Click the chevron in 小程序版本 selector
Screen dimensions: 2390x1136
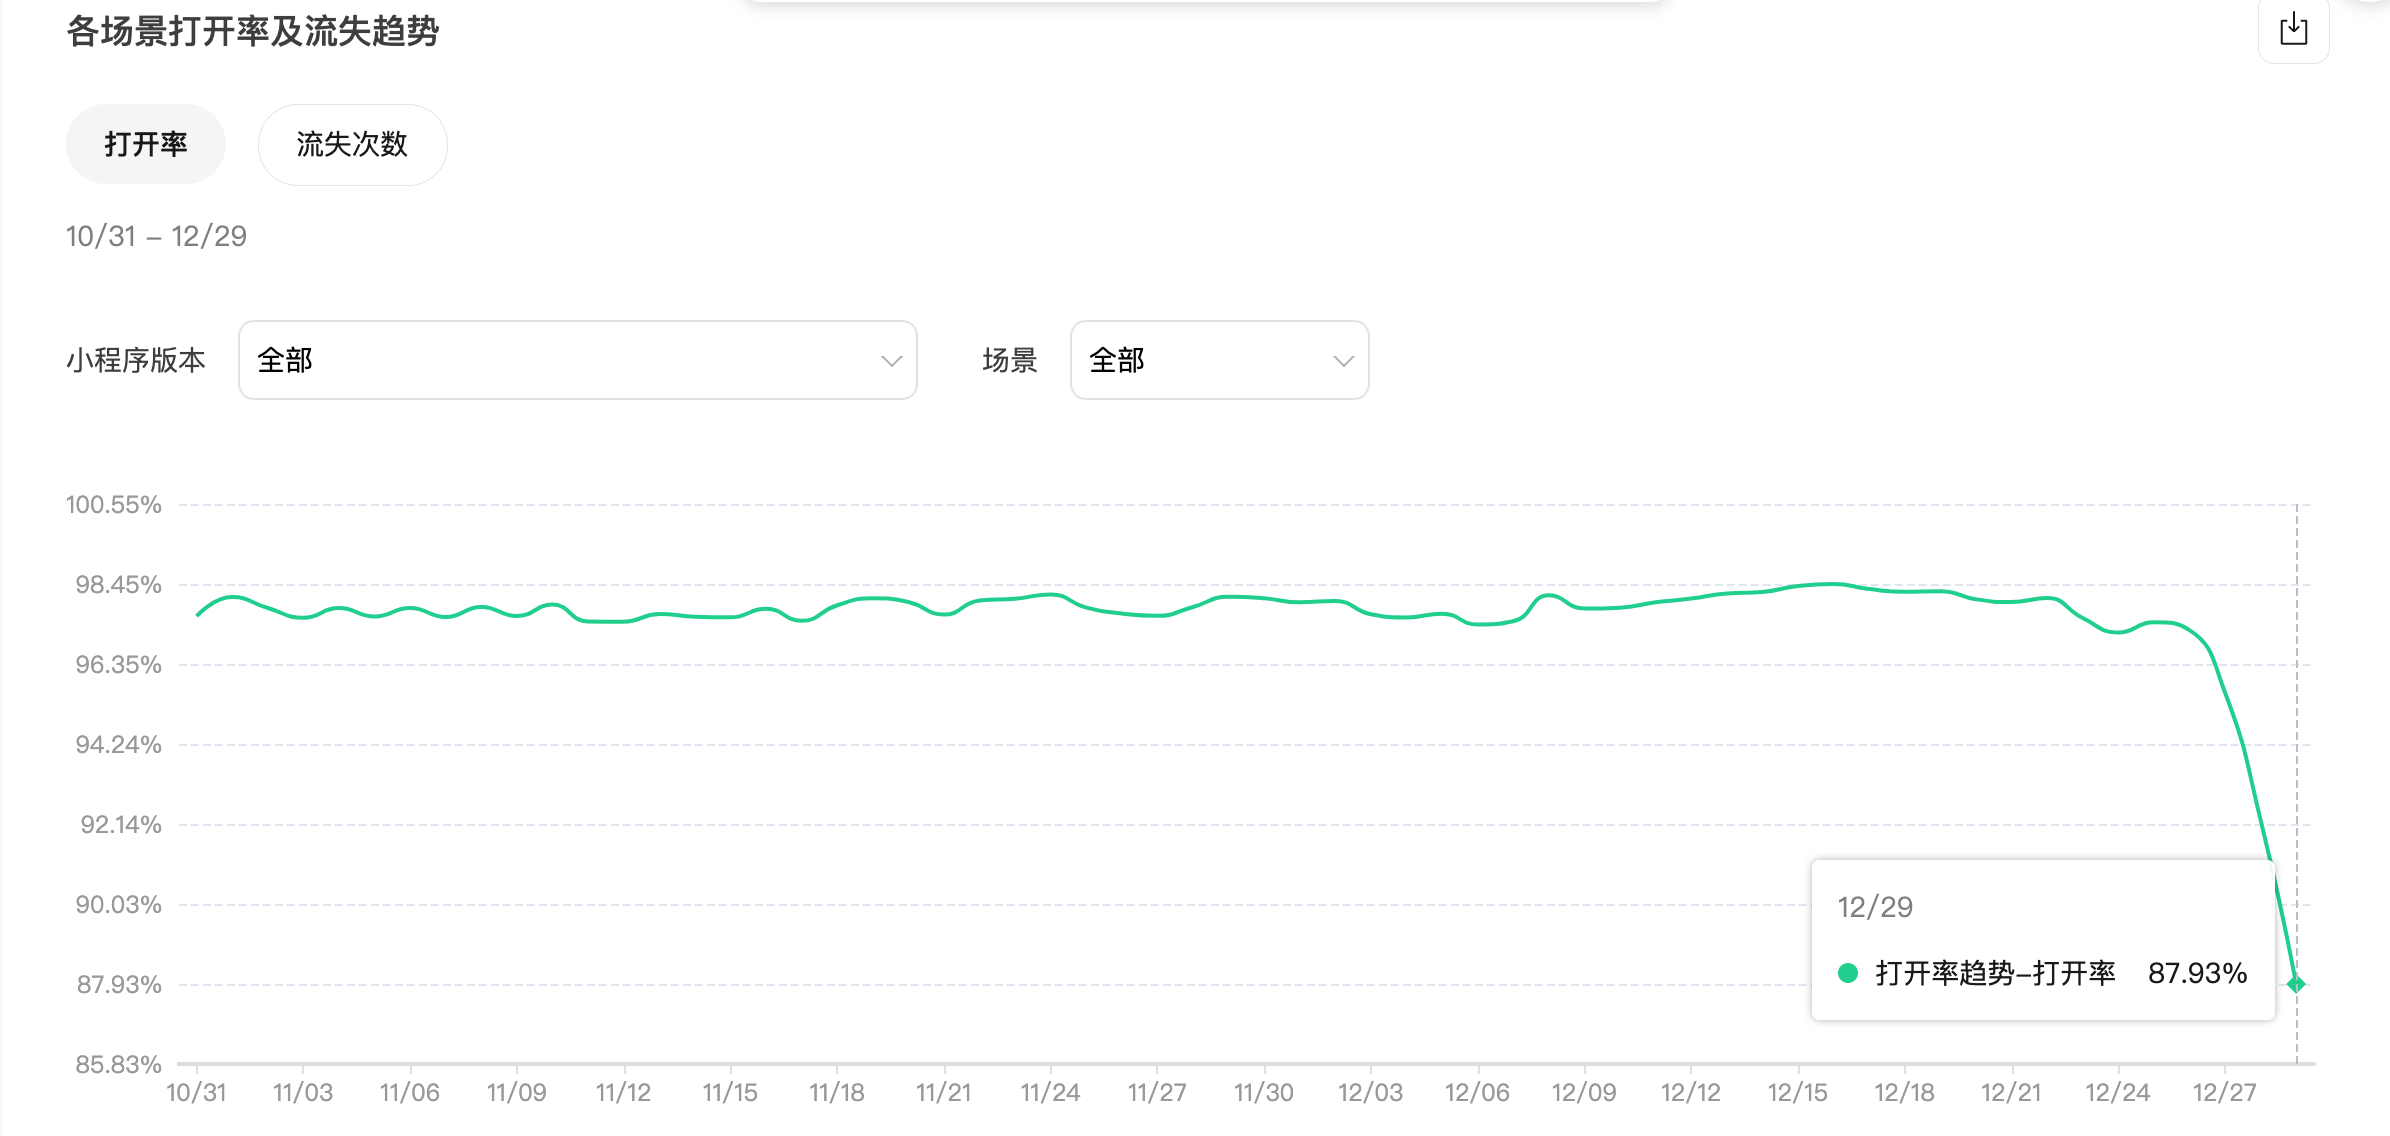coord(891,361)
